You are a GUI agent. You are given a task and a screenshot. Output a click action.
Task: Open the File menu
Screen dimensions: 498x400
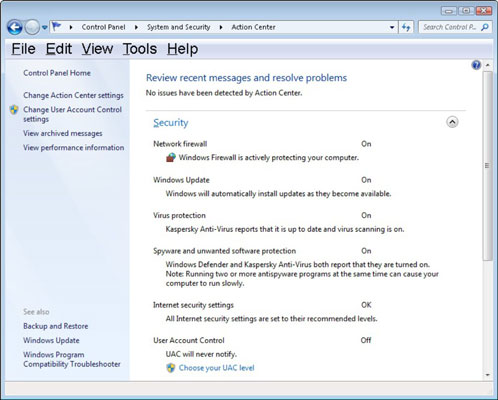pyautogui.click(x=23, y=49)
